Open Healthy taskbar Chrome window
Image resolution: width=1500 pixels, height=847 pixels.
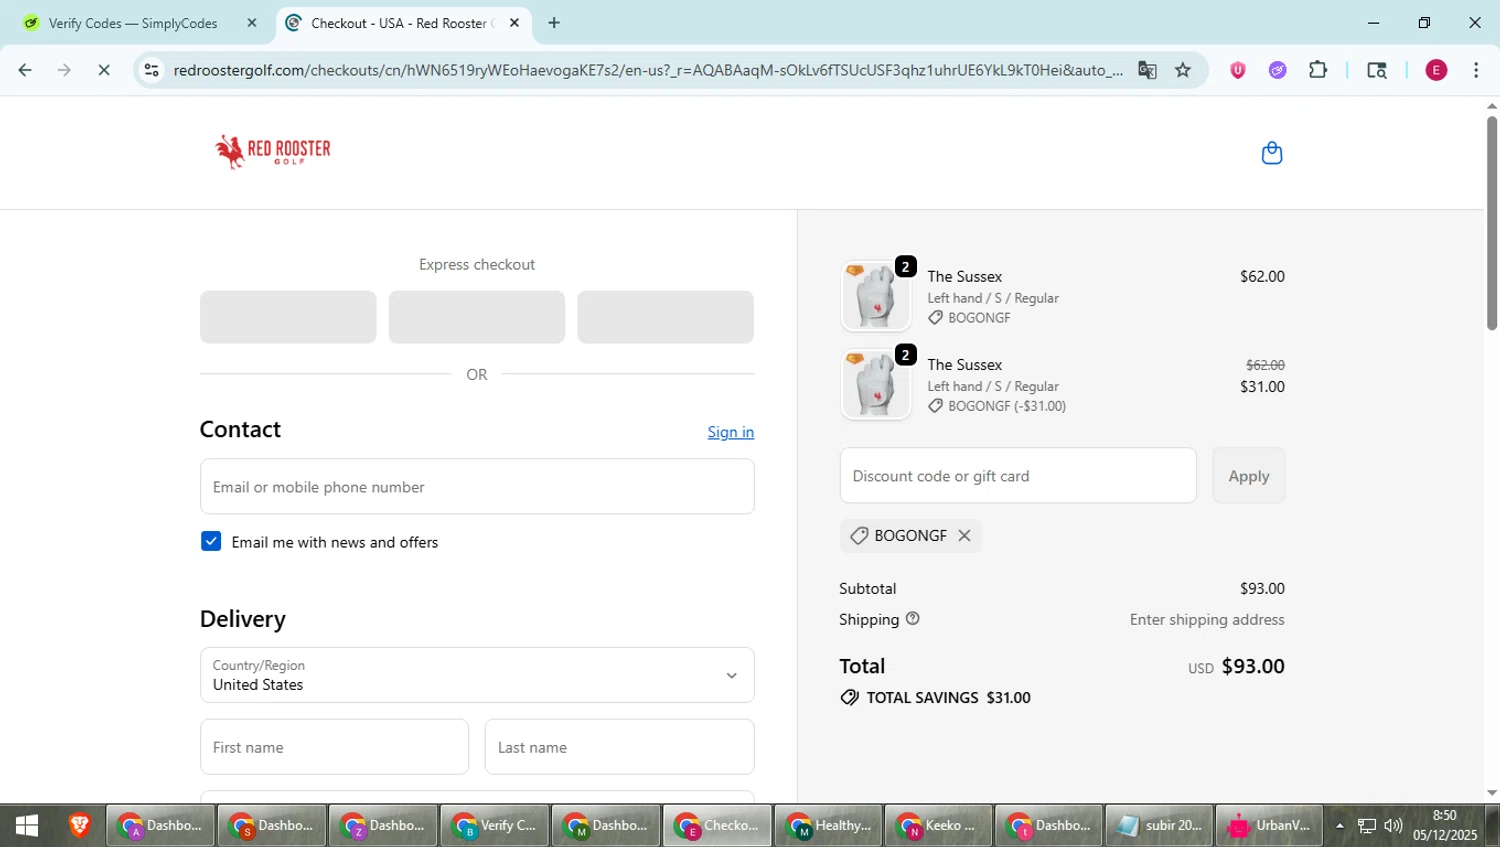[x=828, y=826]
